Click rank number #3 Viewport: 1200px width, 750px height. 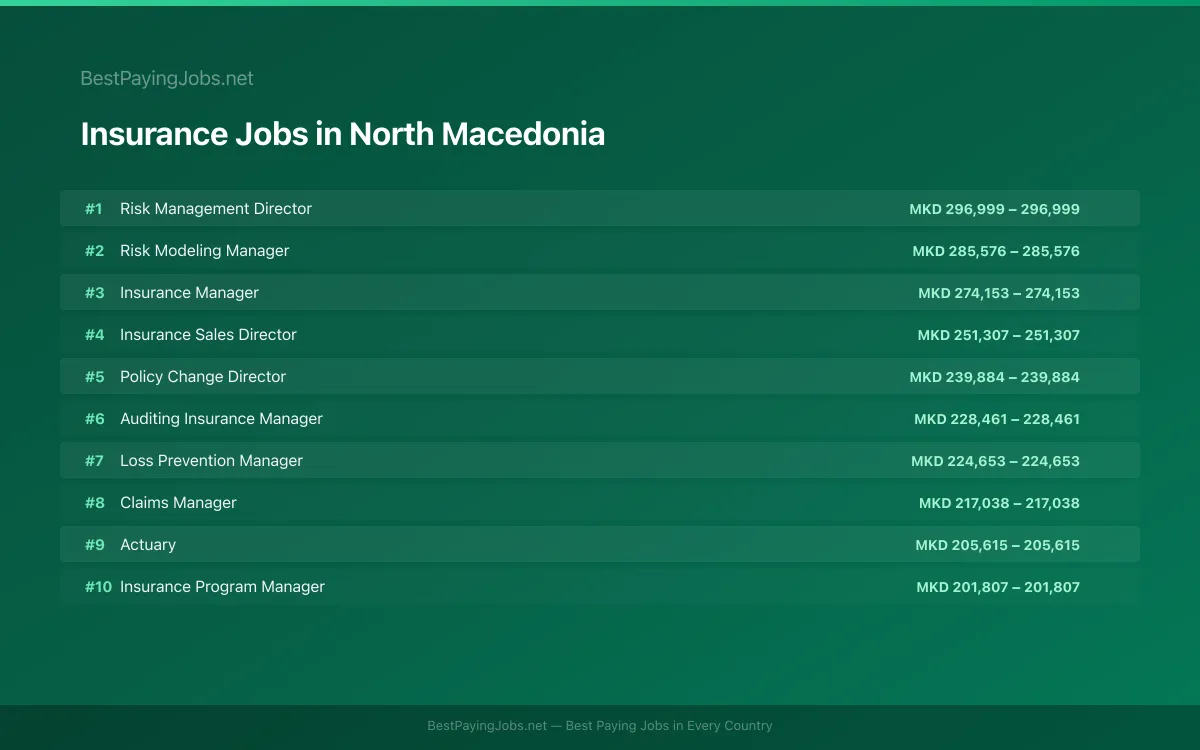(x=94, y=293)
